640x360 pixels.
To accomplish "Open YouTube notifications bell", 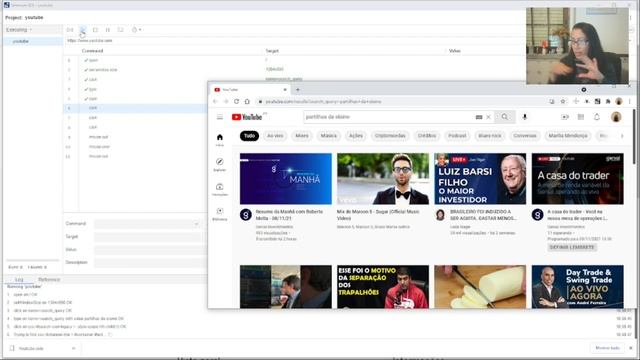I will tap(597, 117).
